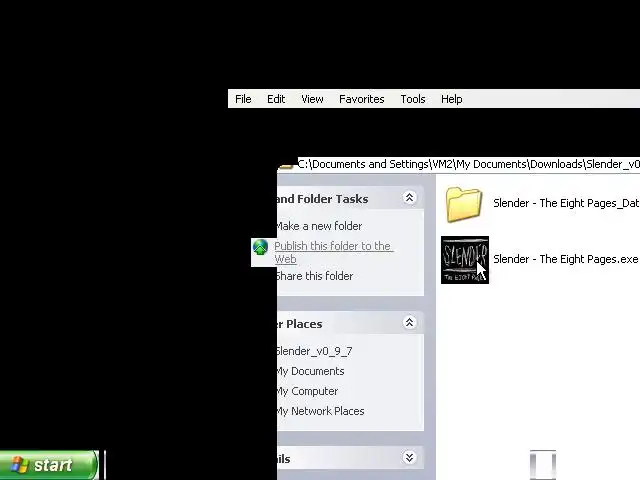Select the Slender - The Eight Pages_Data folder icon

464,204
